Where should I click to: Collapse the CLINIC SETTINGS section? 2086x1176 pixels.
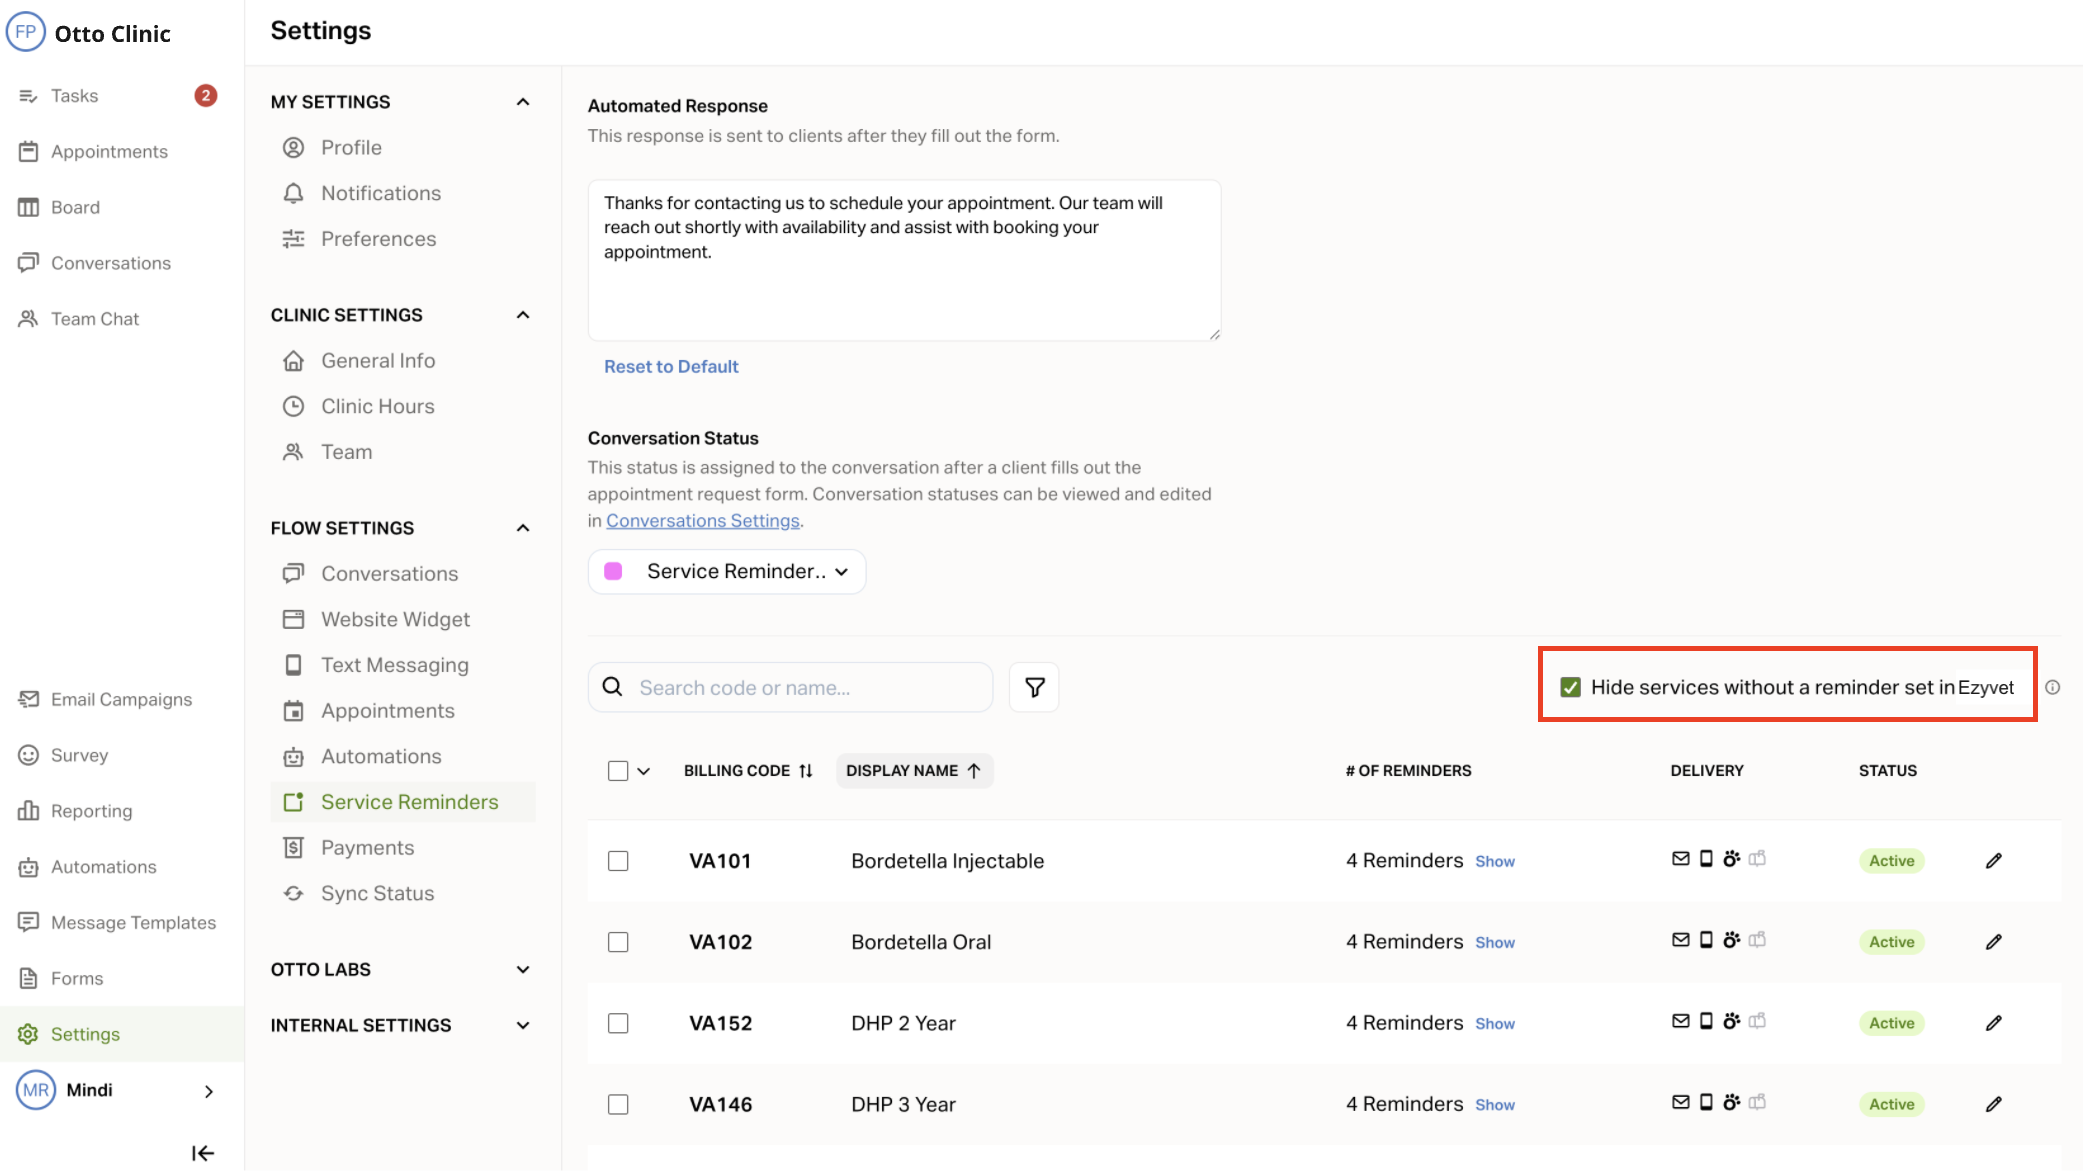coord(523,315)
